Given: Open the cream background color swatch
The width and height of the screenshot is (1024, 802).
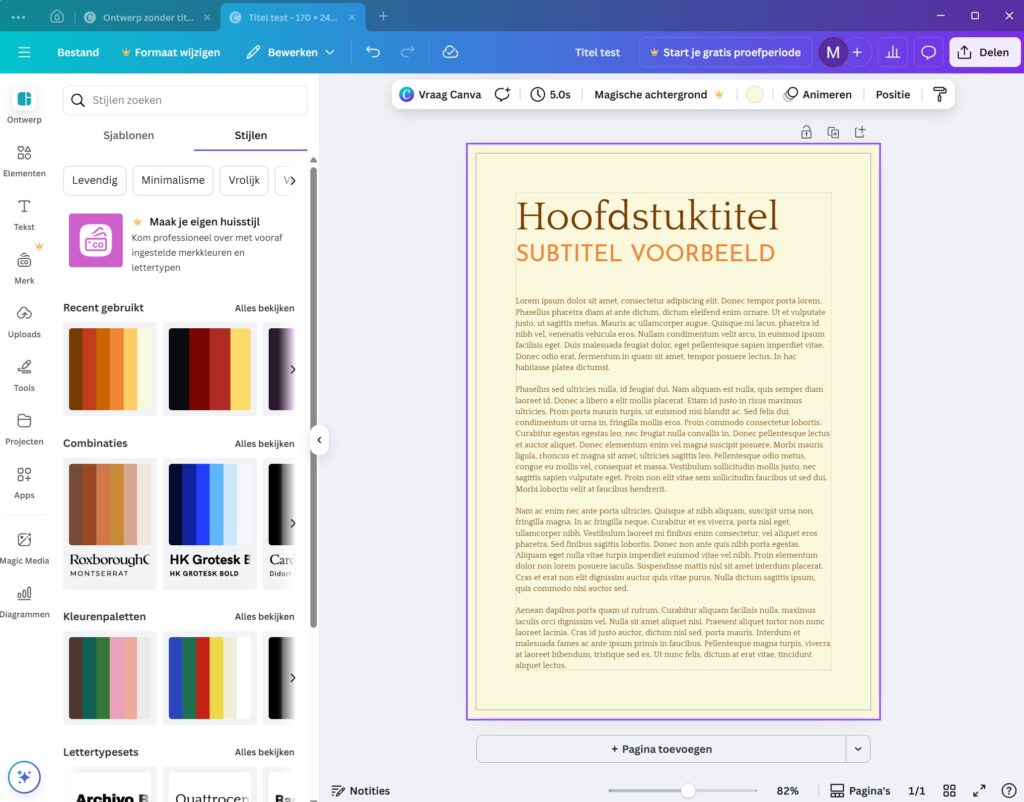Looking at the screenshot, I should coord(754,94).
